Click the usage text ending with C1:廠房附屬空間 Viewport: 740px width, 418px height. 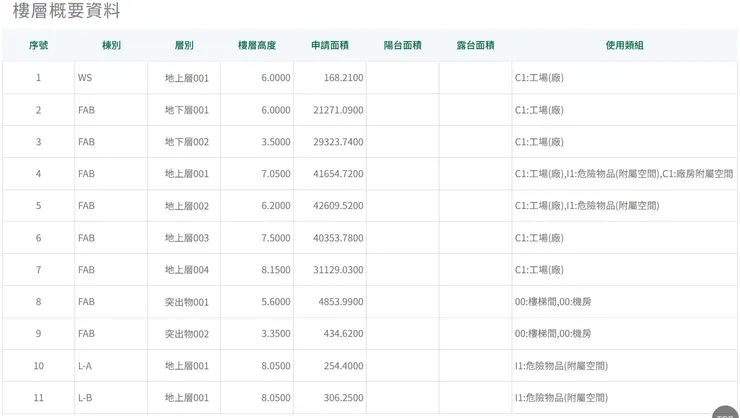[624, 174]
